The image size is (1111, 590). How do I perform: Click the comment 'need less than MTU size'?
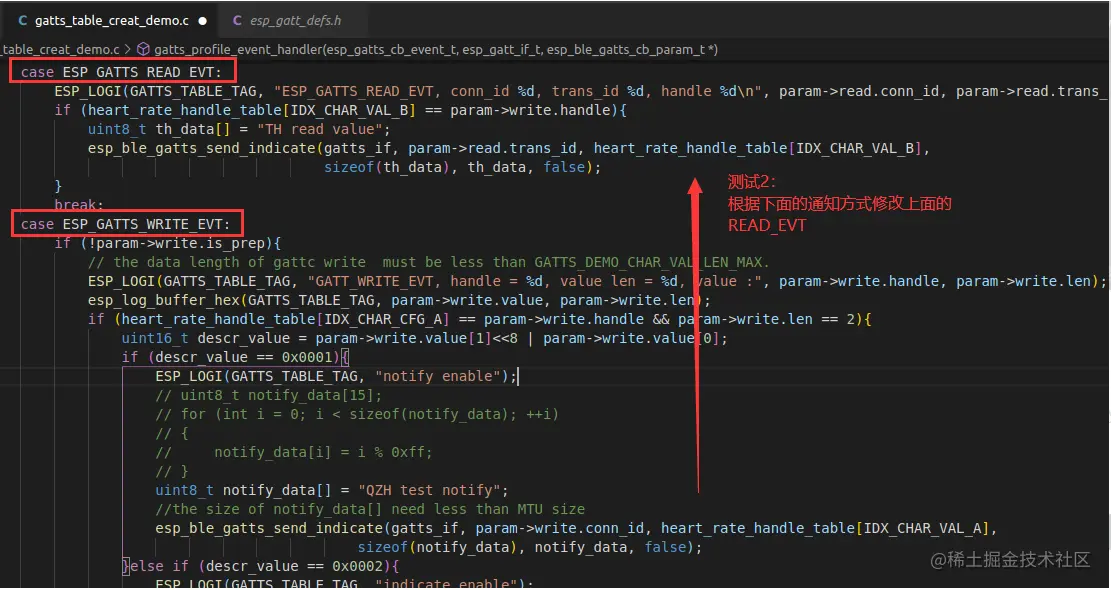pos(371,509)
